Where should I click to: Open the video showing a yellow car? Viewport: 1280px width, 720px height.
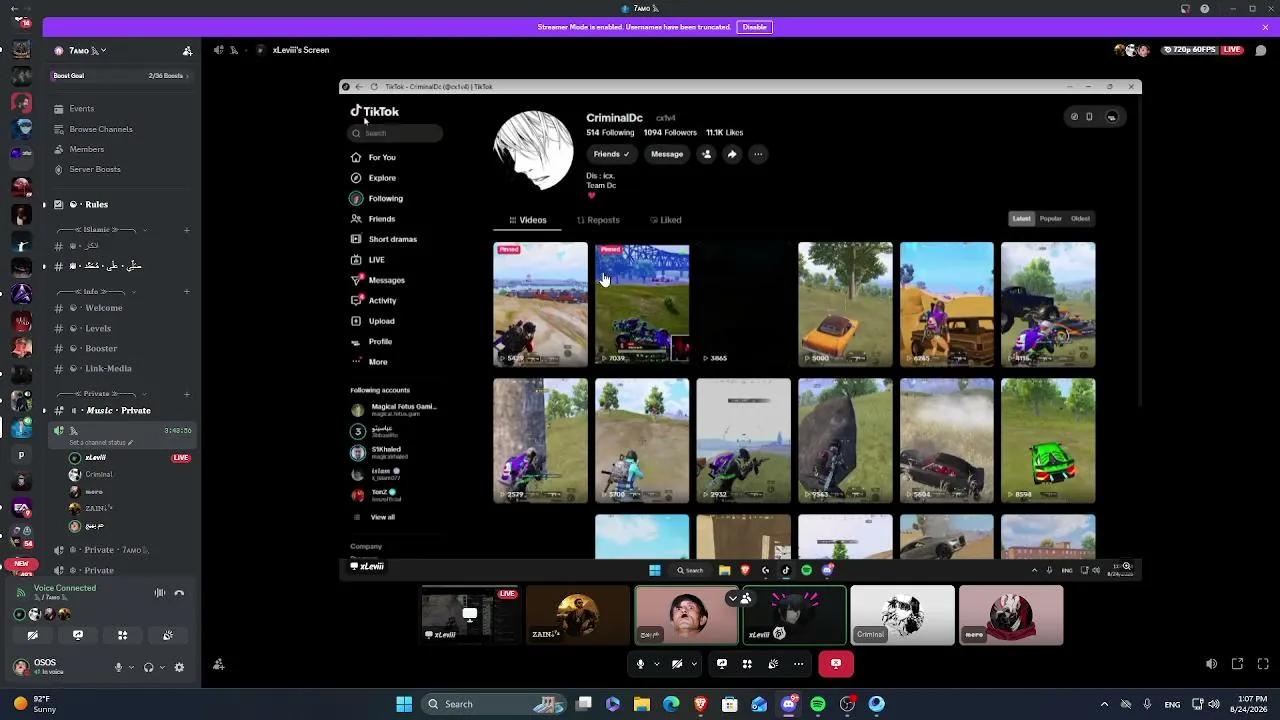pyautogui.click(x=845, y=304)
